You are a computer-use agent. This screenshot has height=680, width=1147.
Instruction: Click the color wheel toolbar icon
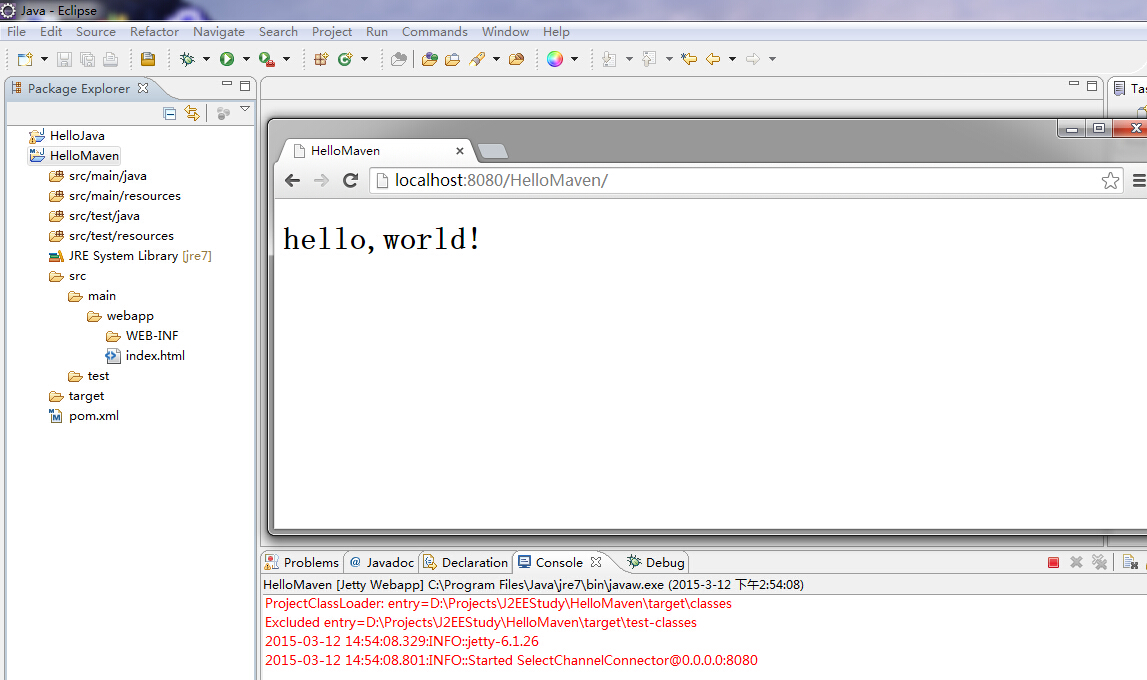click(x=555, y=59)
